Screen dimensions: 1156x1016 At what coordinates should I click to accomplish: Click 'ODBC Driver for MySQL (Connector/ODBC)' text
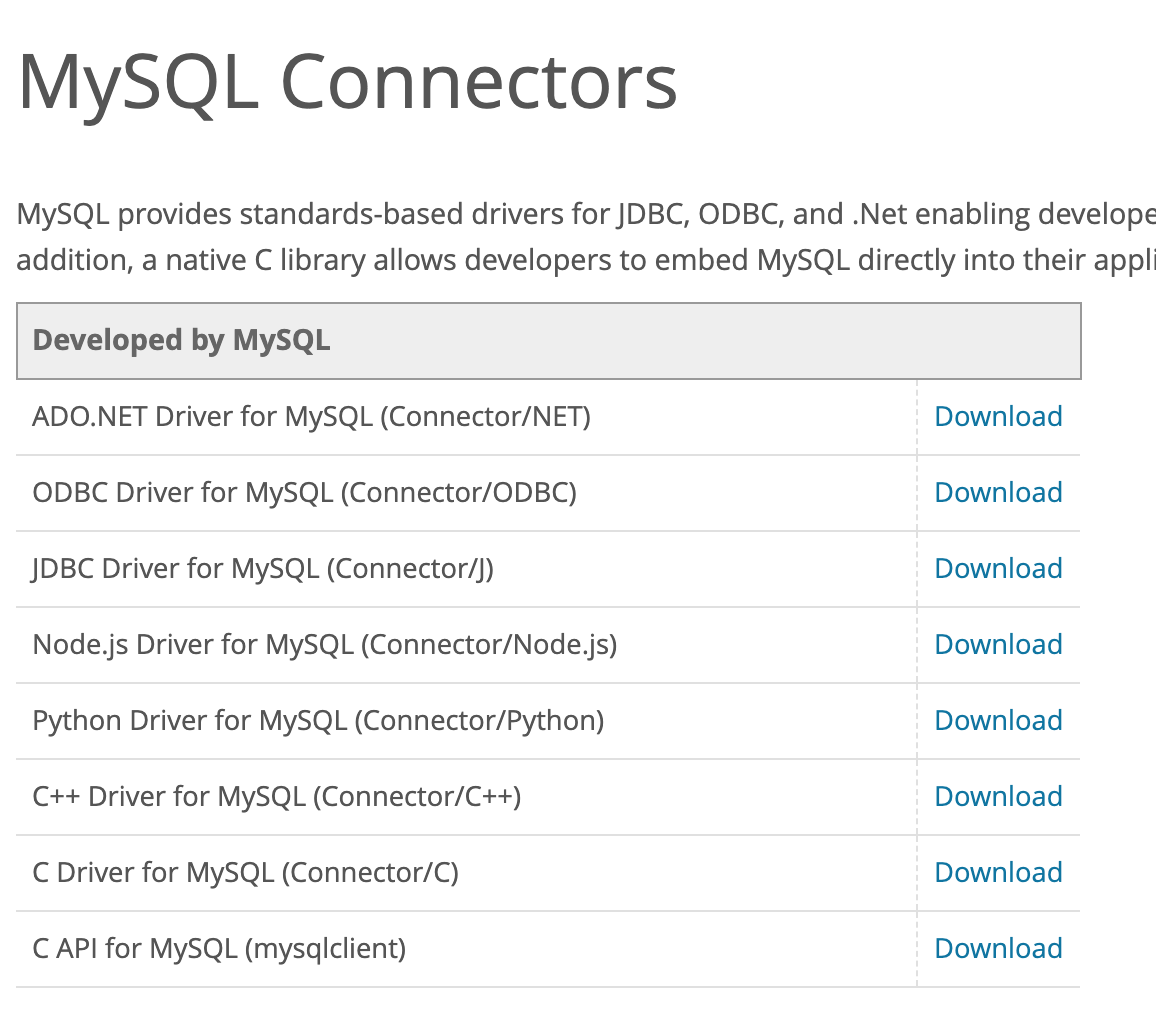(x=304, y=493)
